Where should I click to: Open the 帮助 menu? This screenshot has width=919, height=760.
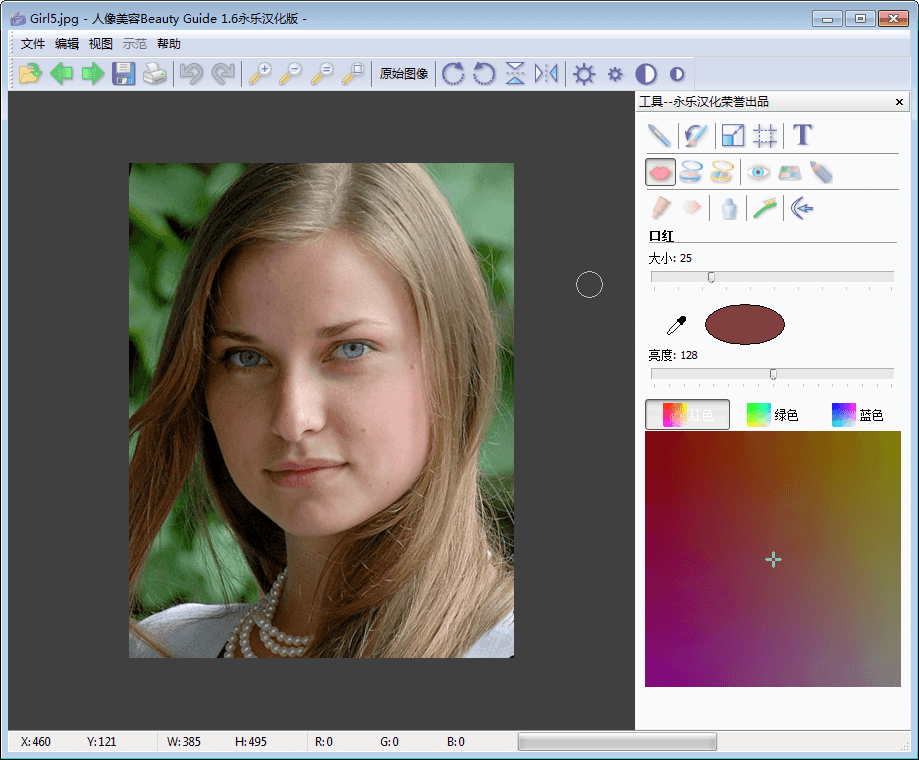click(169, 44)
